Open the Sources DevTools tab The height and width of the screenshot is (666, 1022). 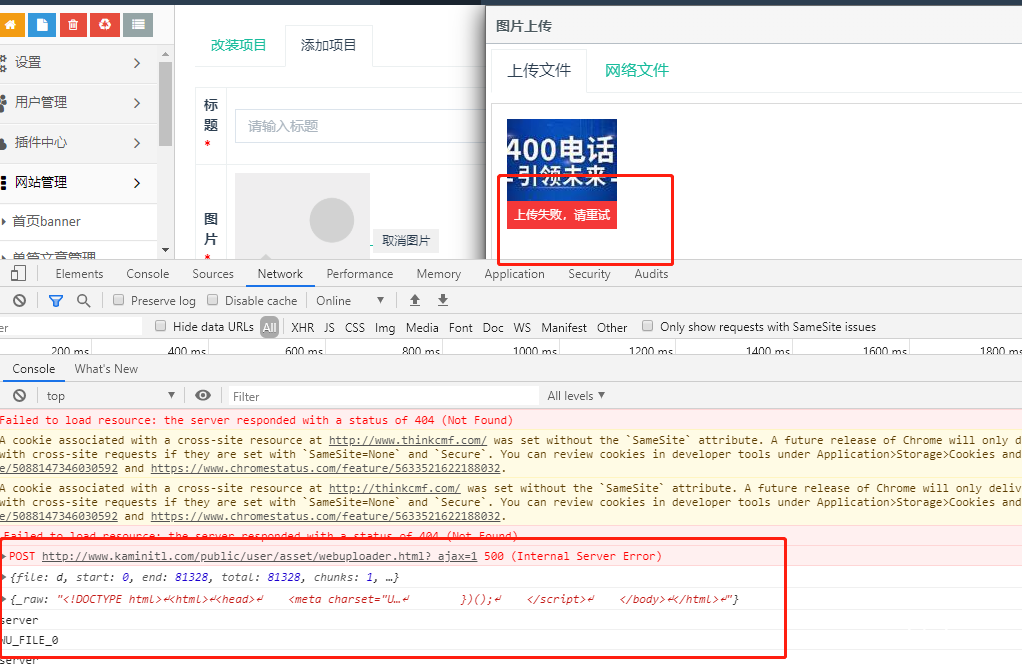(213, 274)
